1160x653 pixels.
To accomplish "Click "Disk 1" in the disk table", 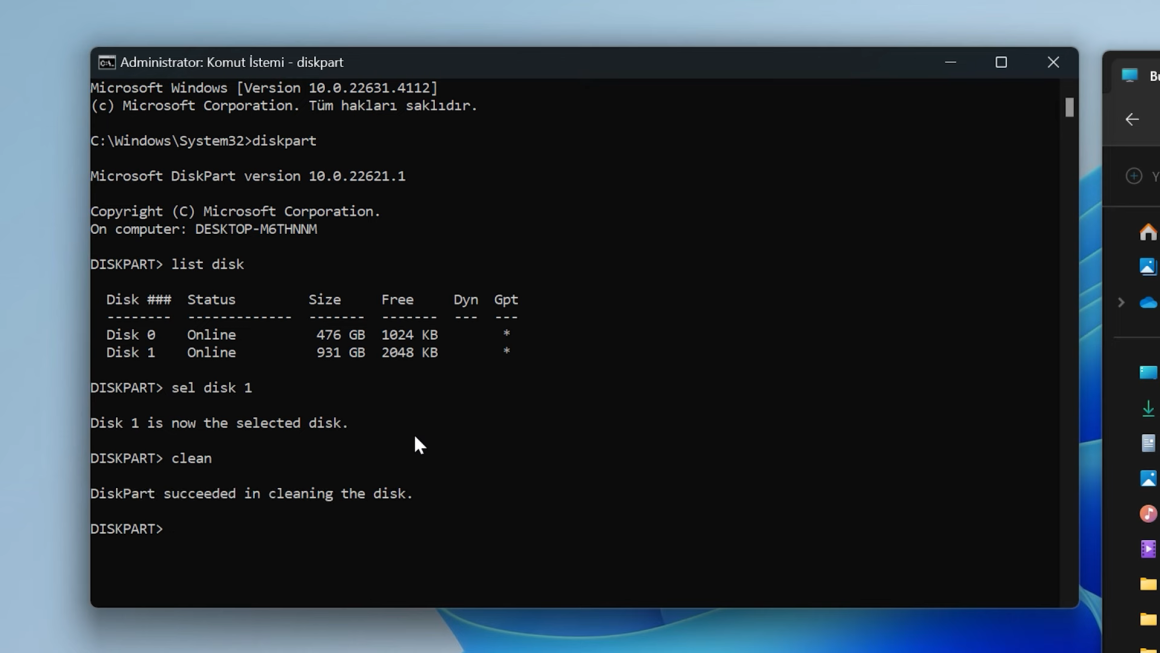I will pos(130,353).
